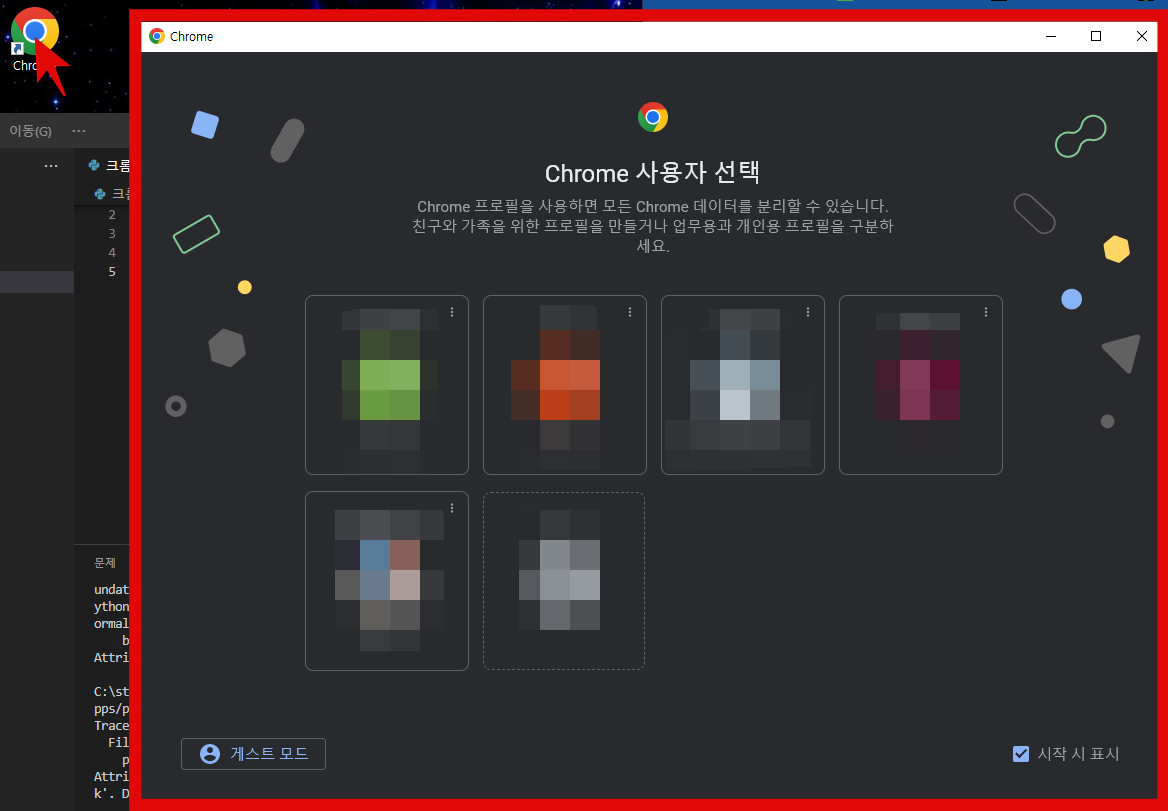Click the ellipsis icon beside the 이동(G) menu
Screen dimensions: 1168x811
[x=78, y=131]
